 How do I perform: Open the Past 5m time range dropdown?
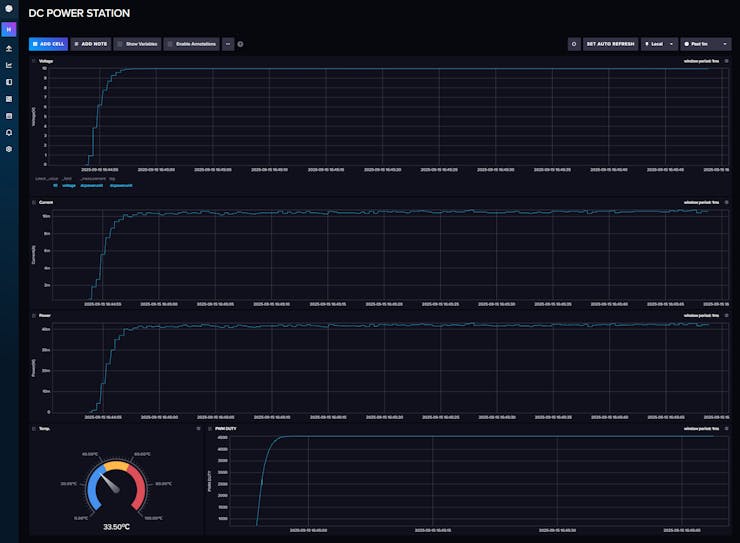coord(705,44)
